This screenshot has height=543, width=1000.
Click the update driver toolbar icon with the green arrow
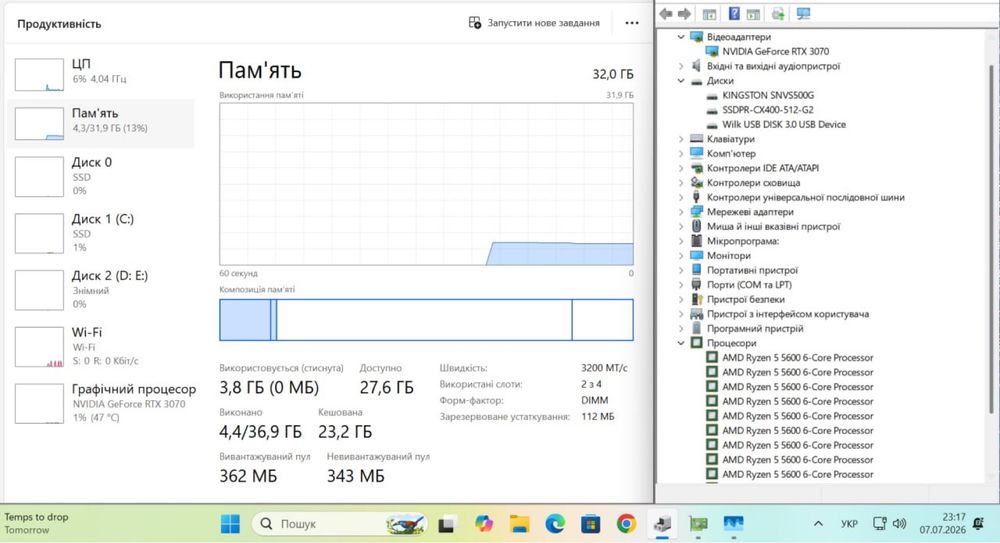coord(777,13)
